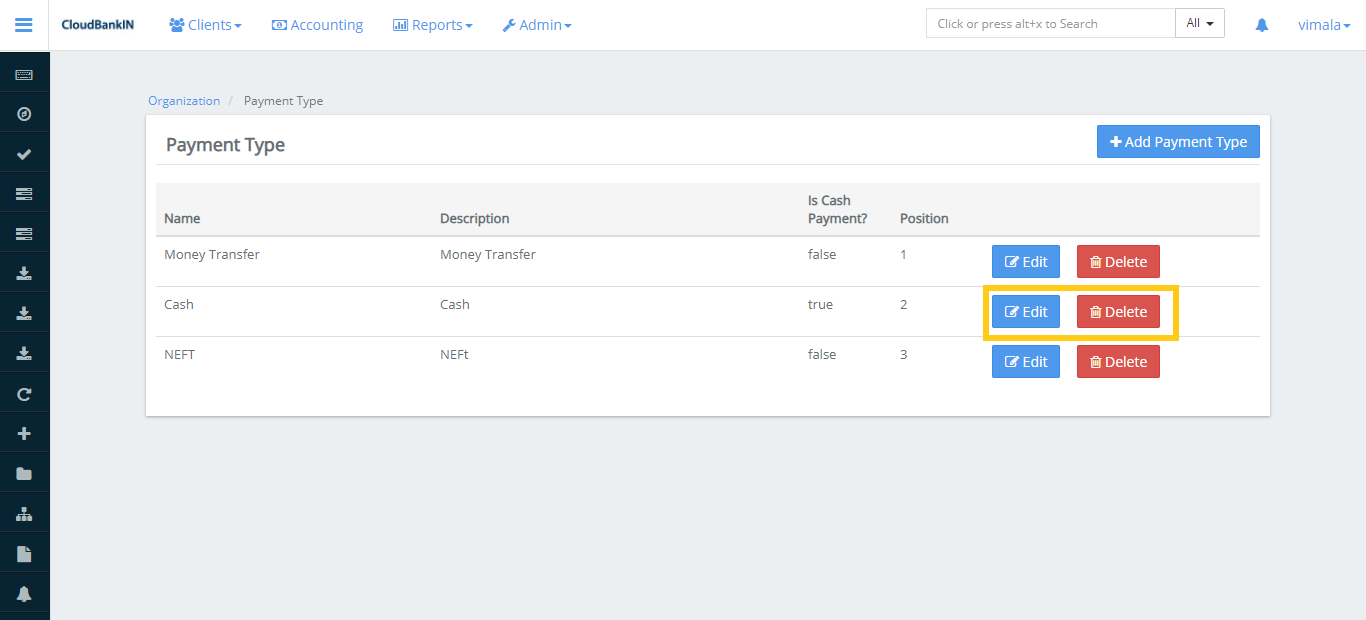Click the checkmark icon in the sidebar
1366x620 pixels.
24,154
